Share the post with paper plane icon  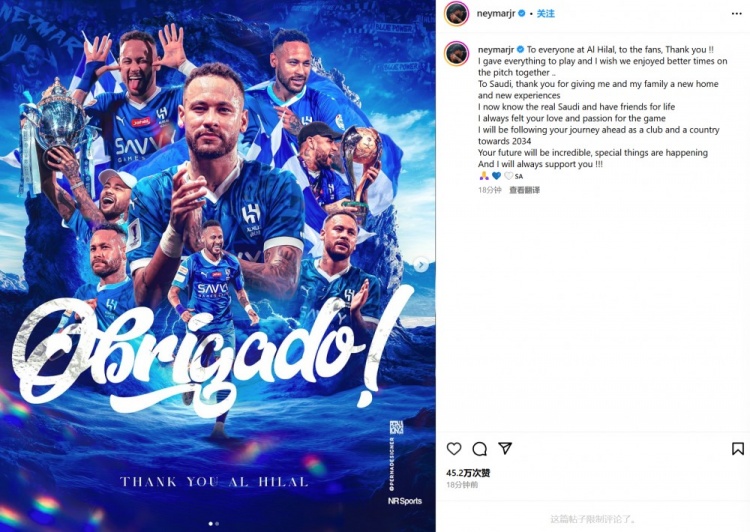coord(505,448)
